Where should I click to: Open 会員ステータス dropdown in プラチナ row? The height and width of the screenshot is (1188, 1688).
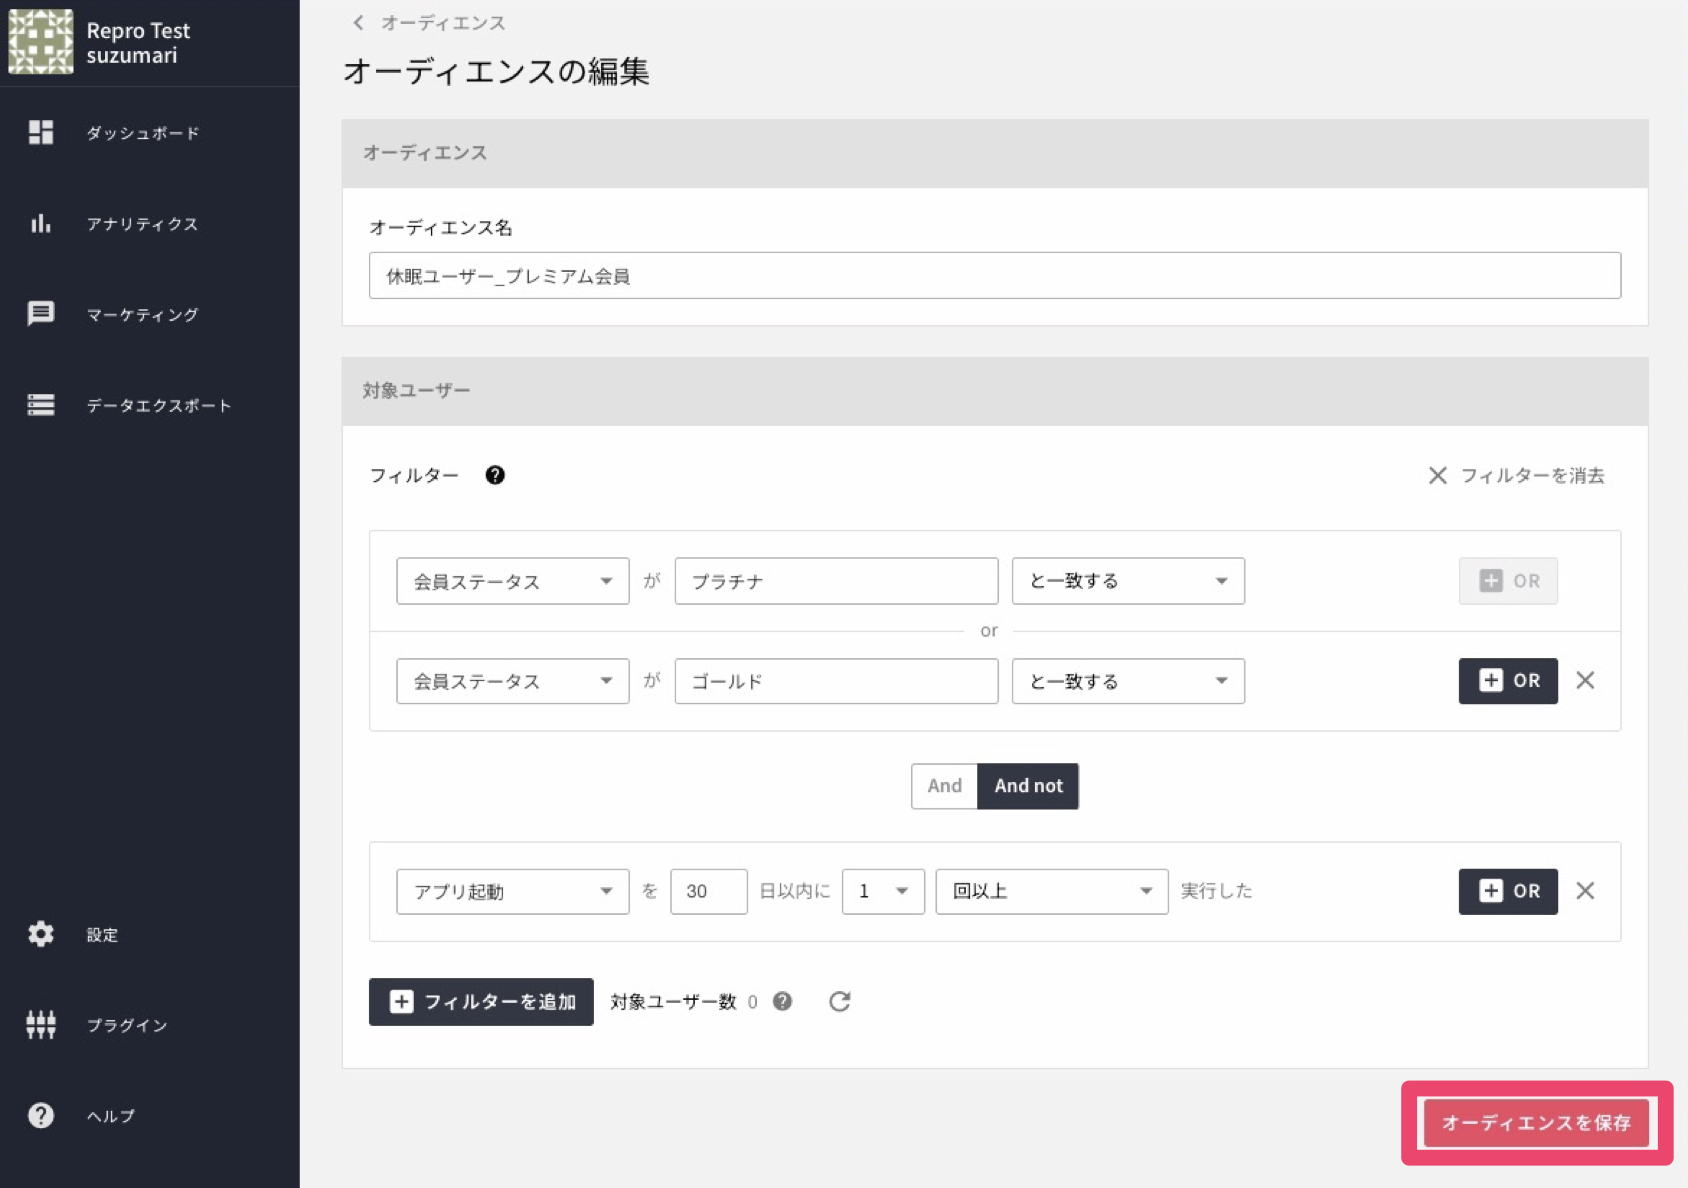click(513, 581)
